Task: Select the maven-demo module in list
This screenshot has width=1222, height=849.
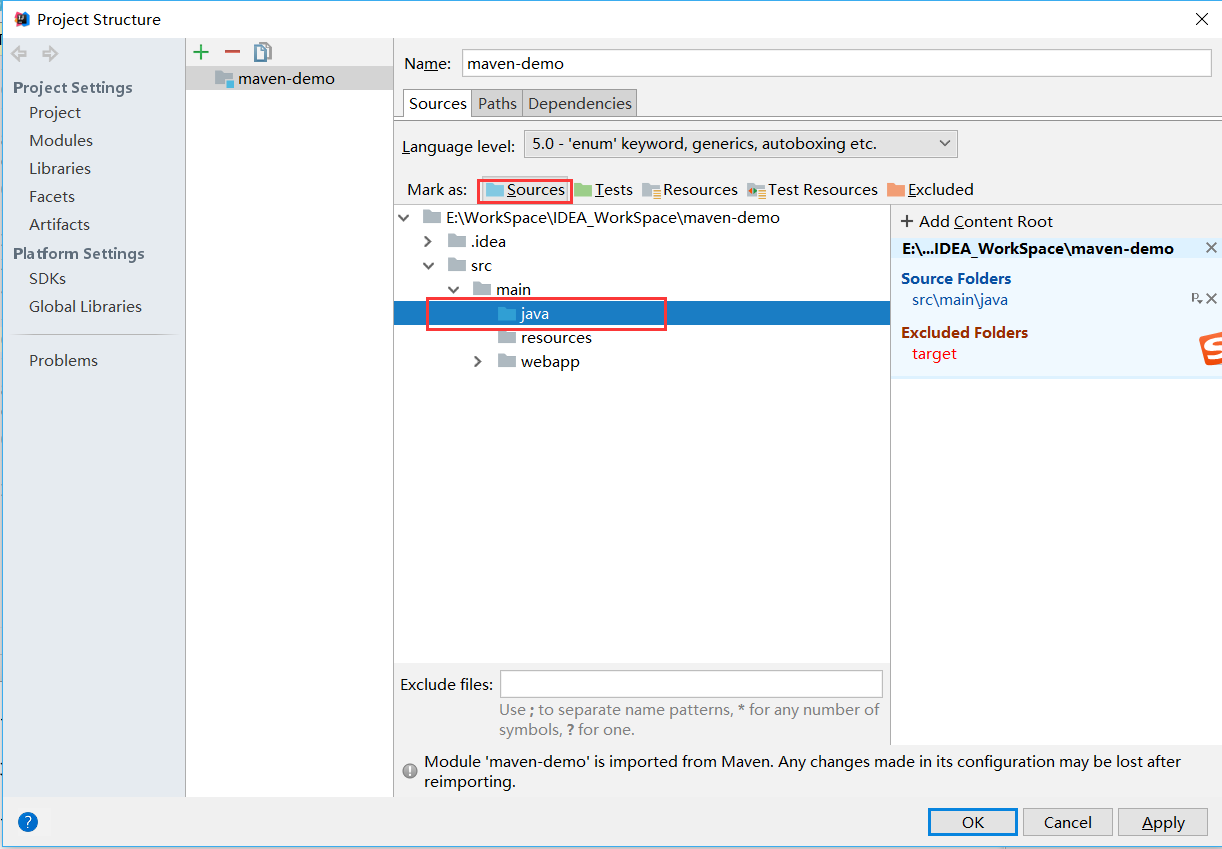Action: click(290, 79)
